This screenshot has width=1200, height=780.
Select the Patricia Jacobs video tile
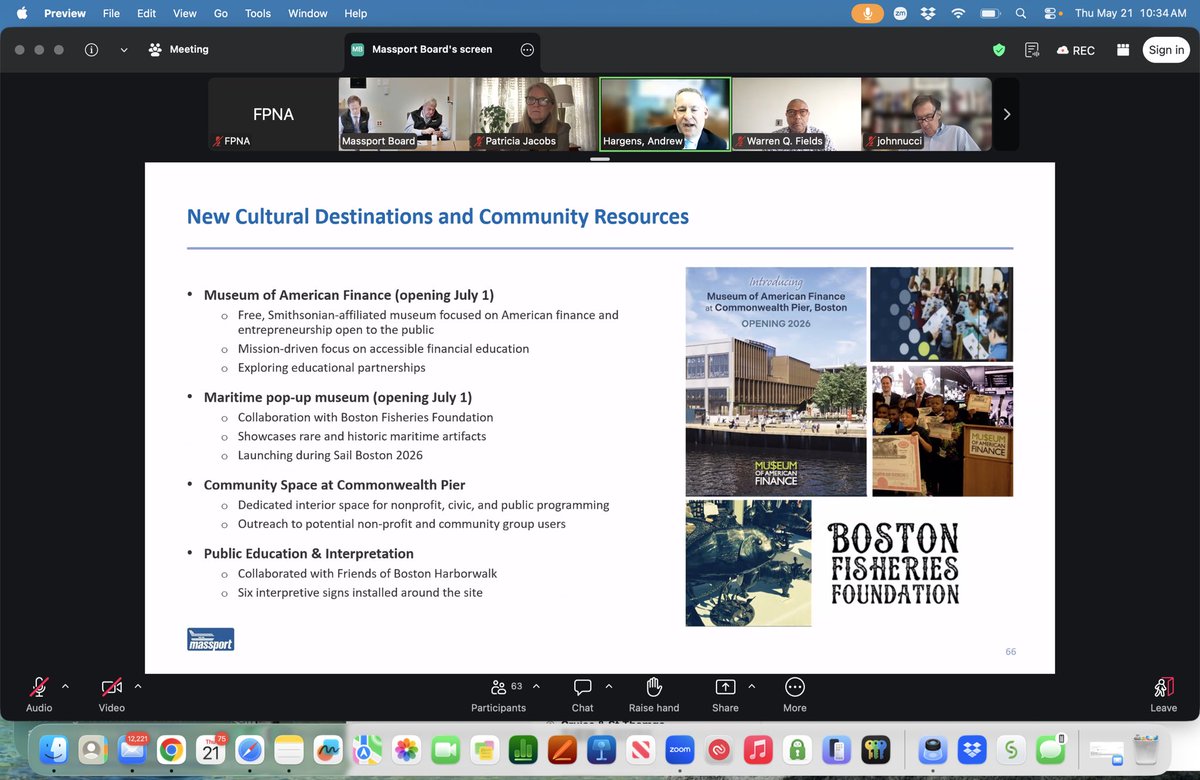(x=535, y=114)
